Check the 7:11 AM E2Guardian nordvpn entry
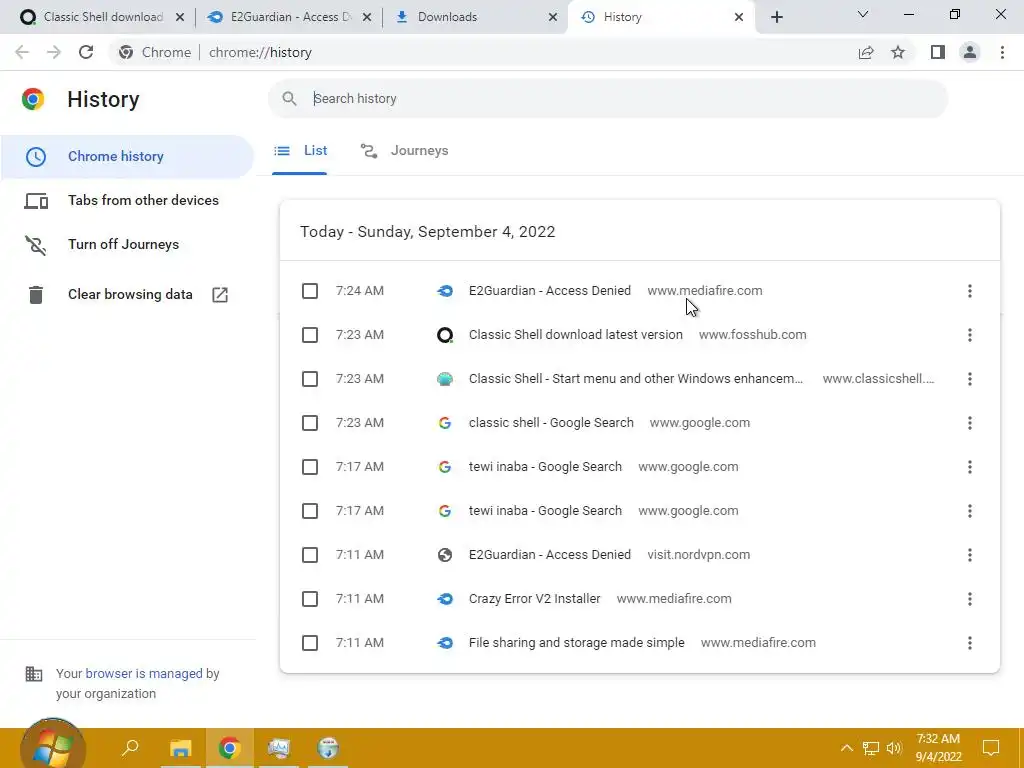1024x768 pixels. (310, 555)
